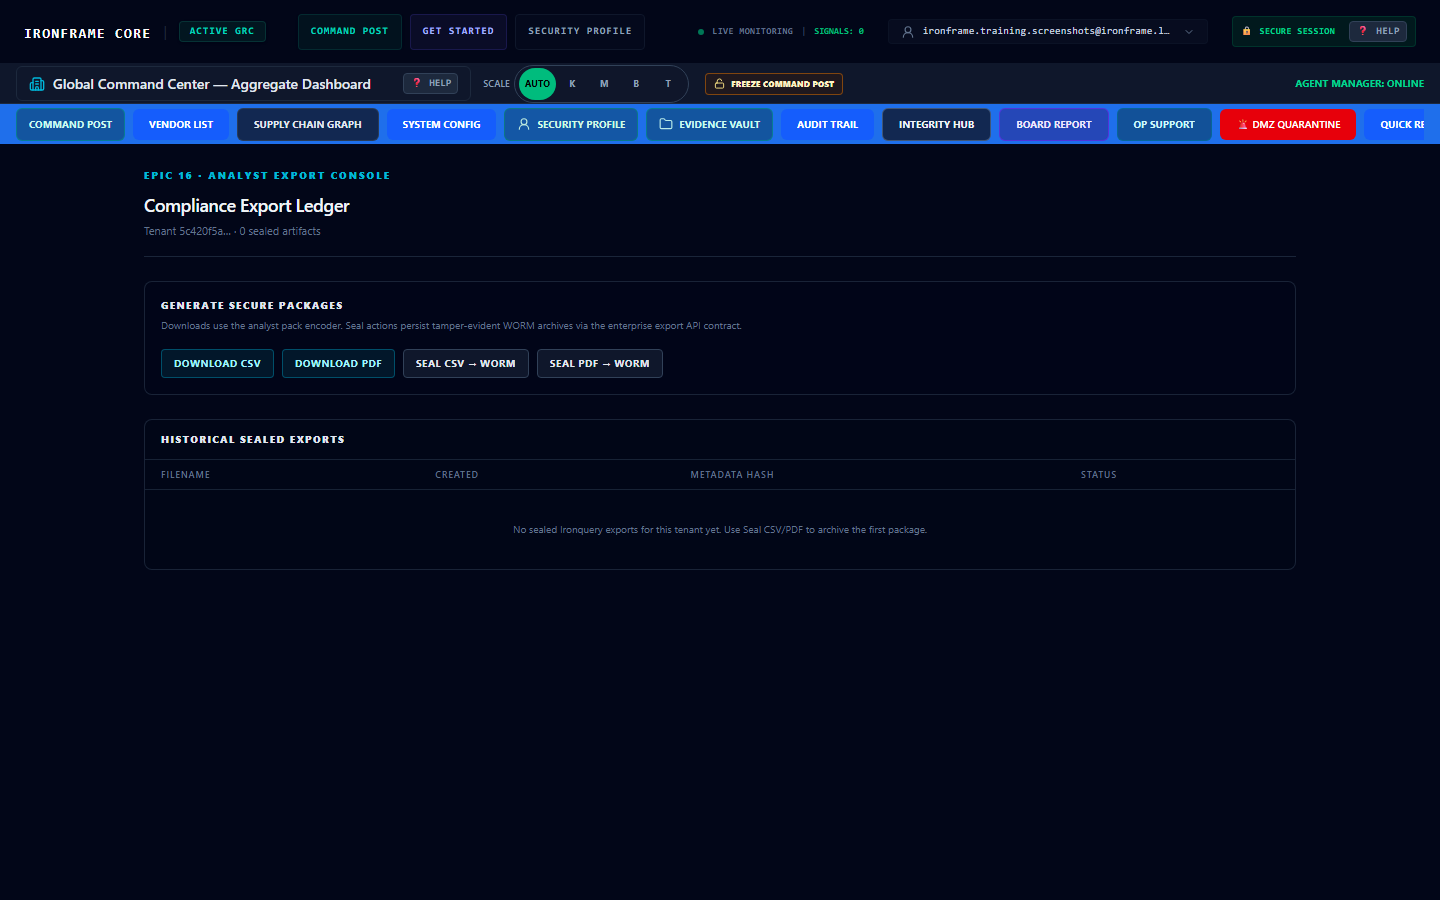Click the lock icon on Freeze Command Post
Image resolution: width=1440 pixels, height=900 pixels.
[x=719, y=84]
